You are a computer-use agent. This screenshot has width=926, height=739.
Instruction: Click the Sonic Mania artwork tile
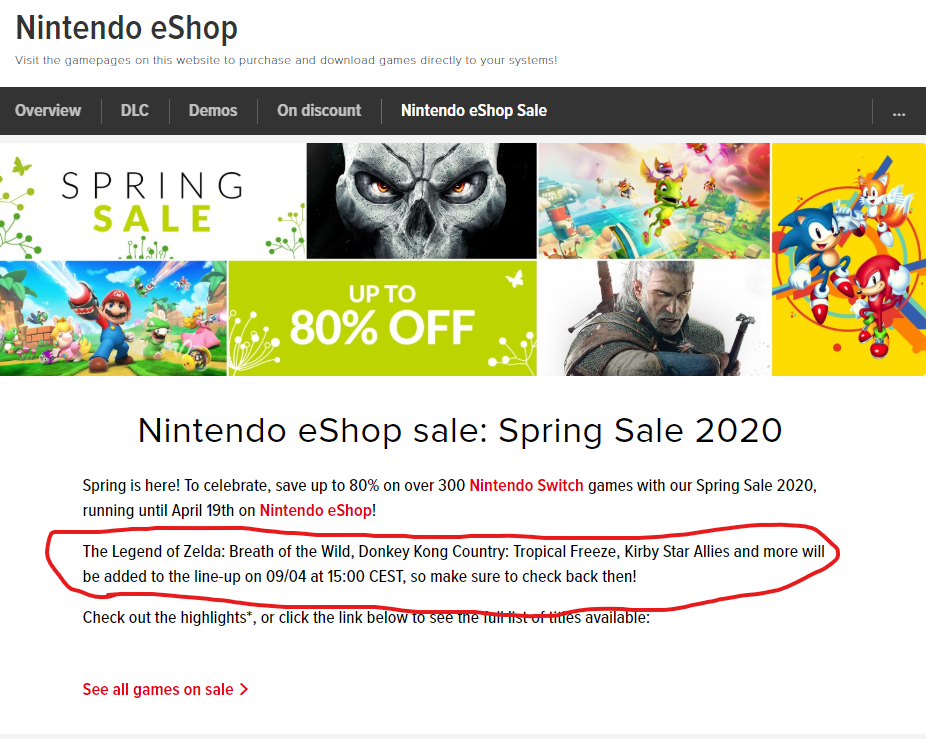click(x=848, y=259)
